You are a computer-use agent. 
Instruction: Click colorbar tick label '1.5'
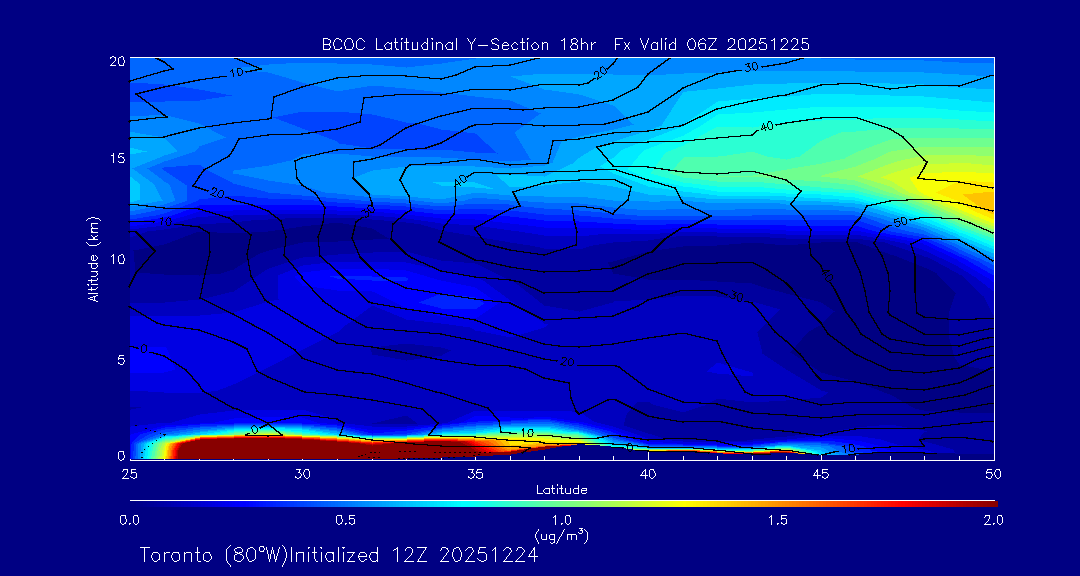(x=778, y=520)
